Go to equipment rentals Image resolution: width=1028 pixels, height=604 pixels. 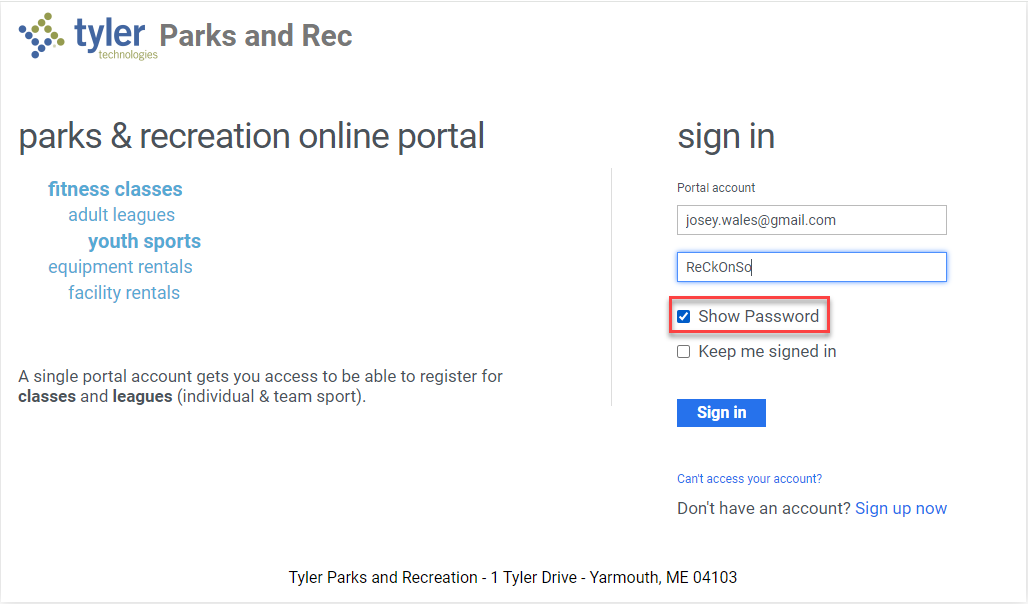coord(120,267)
